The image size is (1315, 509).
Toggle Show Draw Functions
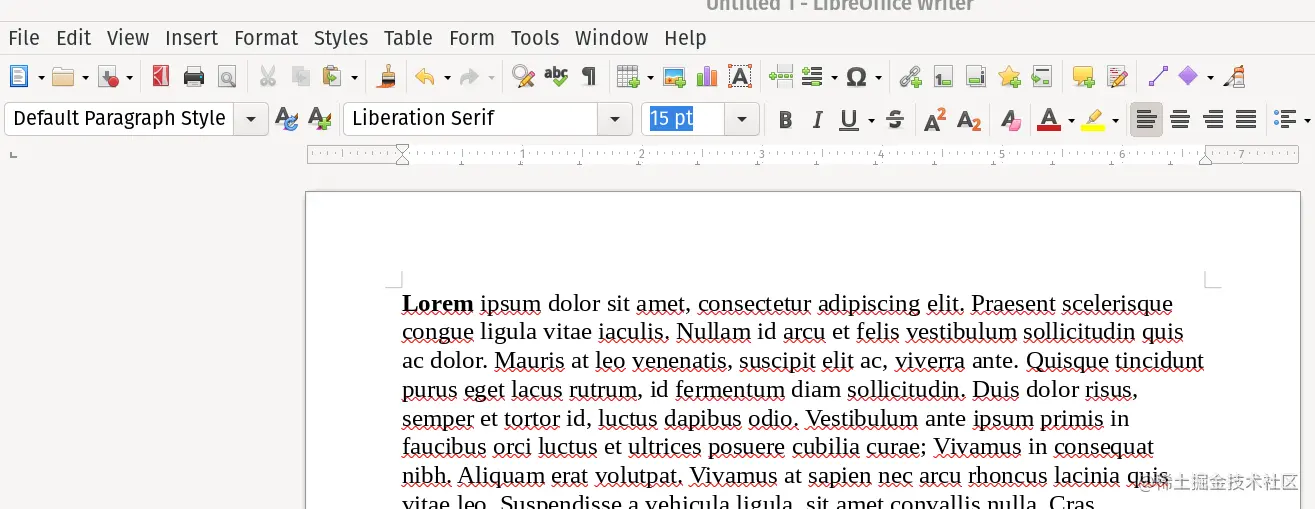click(1235, 76)
